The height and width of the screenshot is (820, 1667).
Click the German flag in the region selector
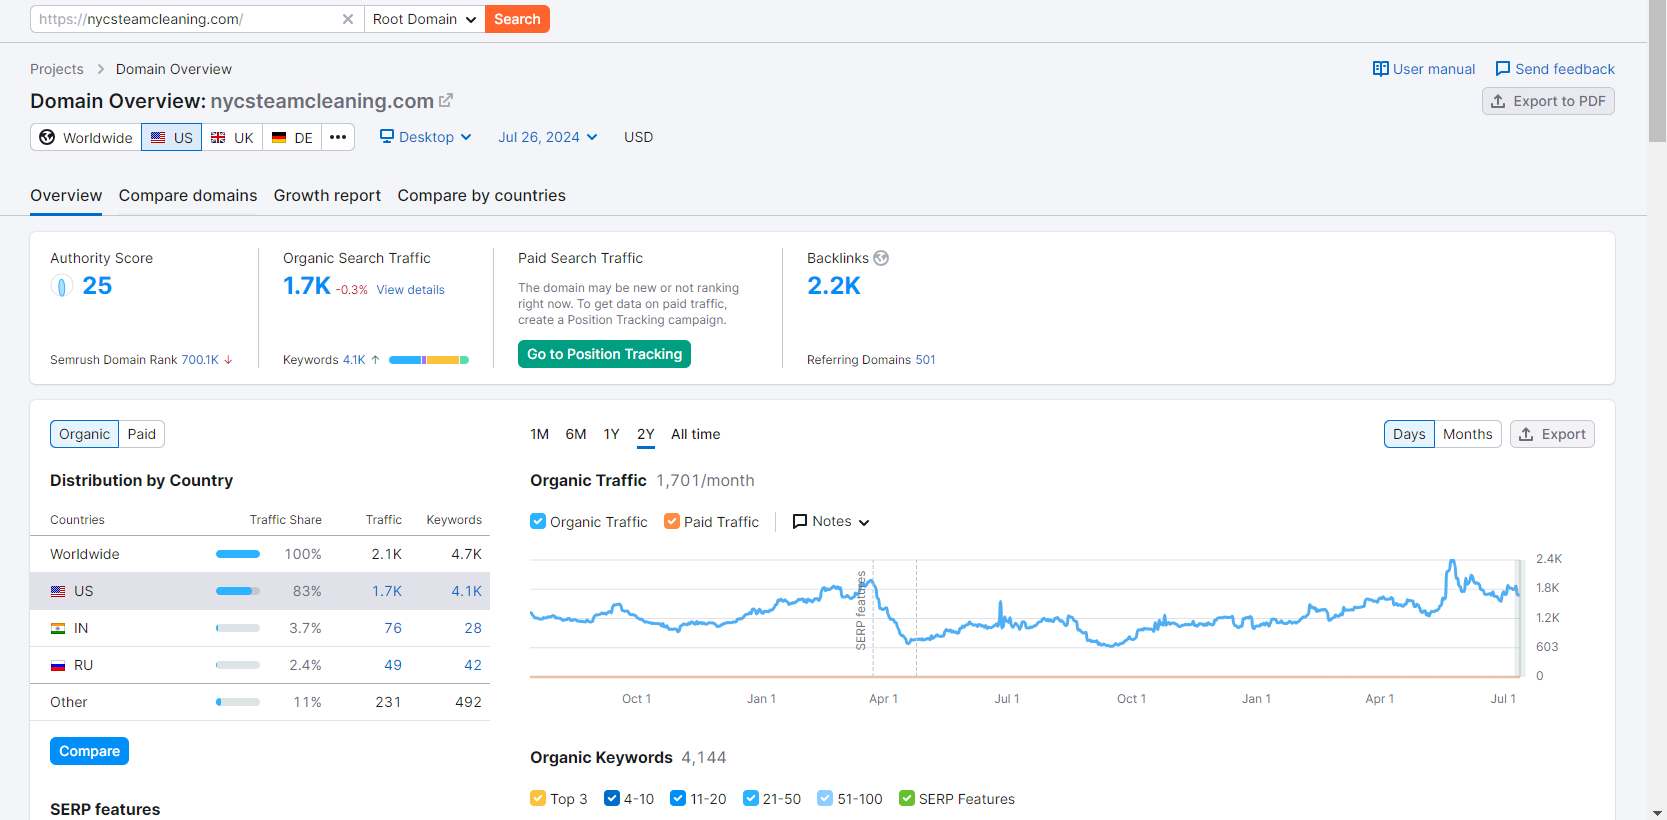point(279,138)
